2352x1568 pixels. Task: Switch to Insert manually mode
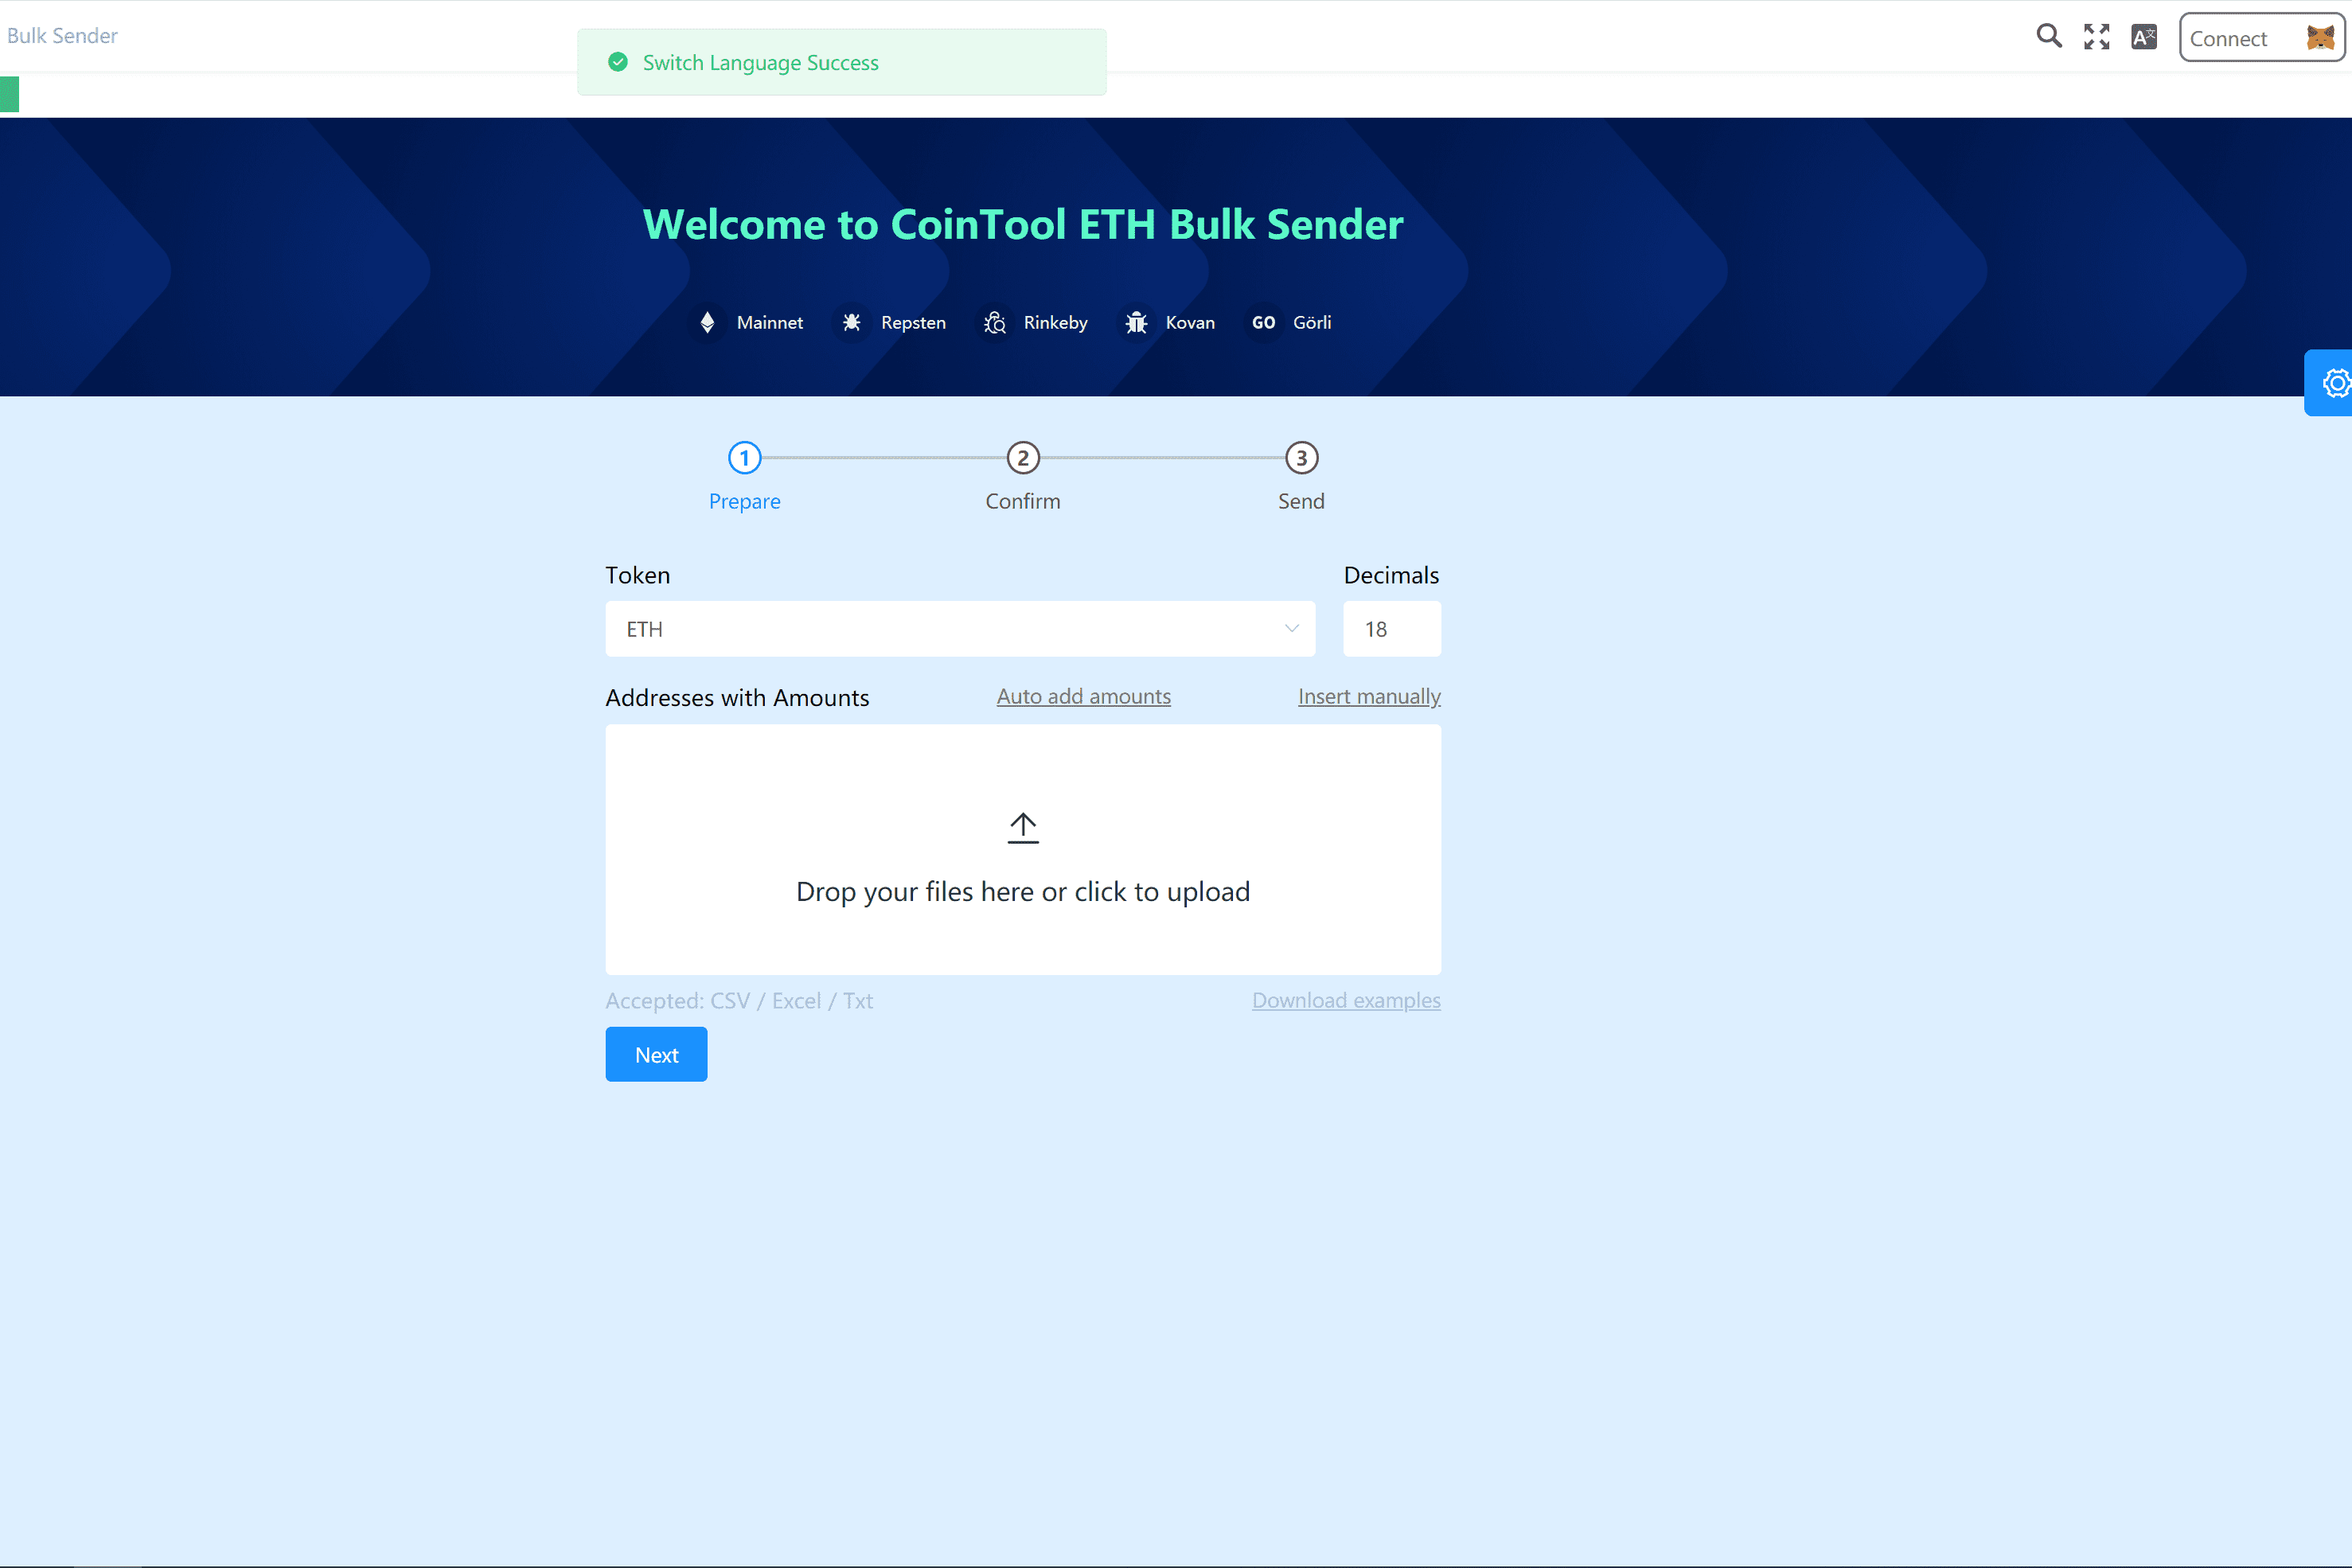(1368, 696)
